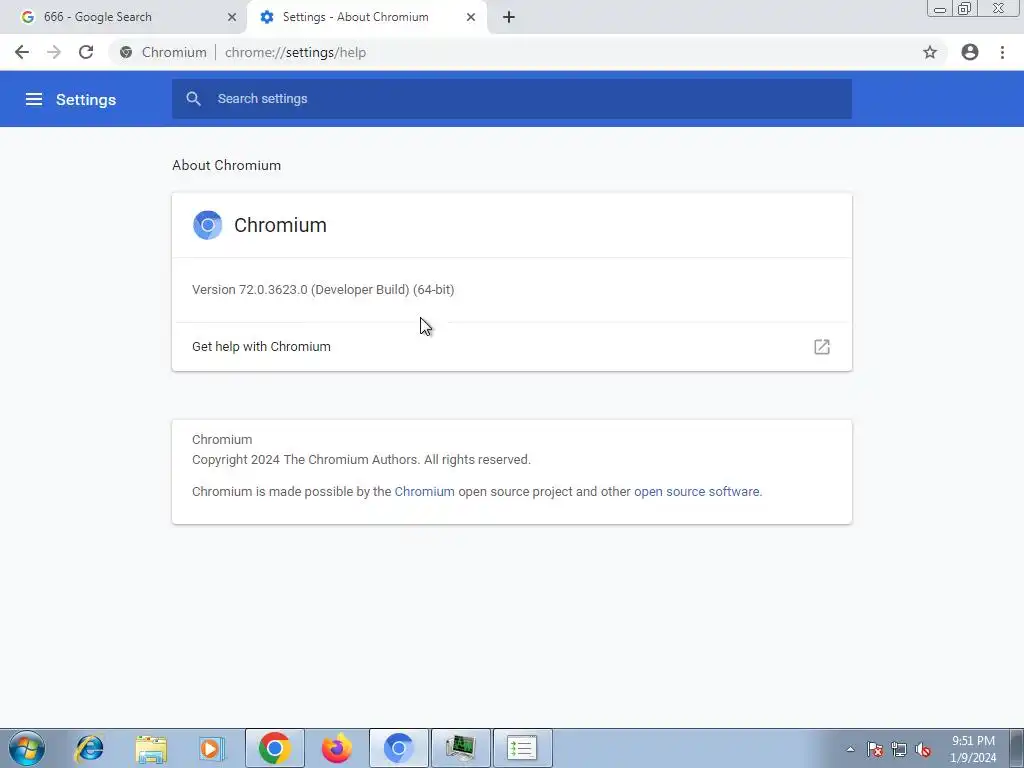Click the muted volume tray icon

click(923, 749)
